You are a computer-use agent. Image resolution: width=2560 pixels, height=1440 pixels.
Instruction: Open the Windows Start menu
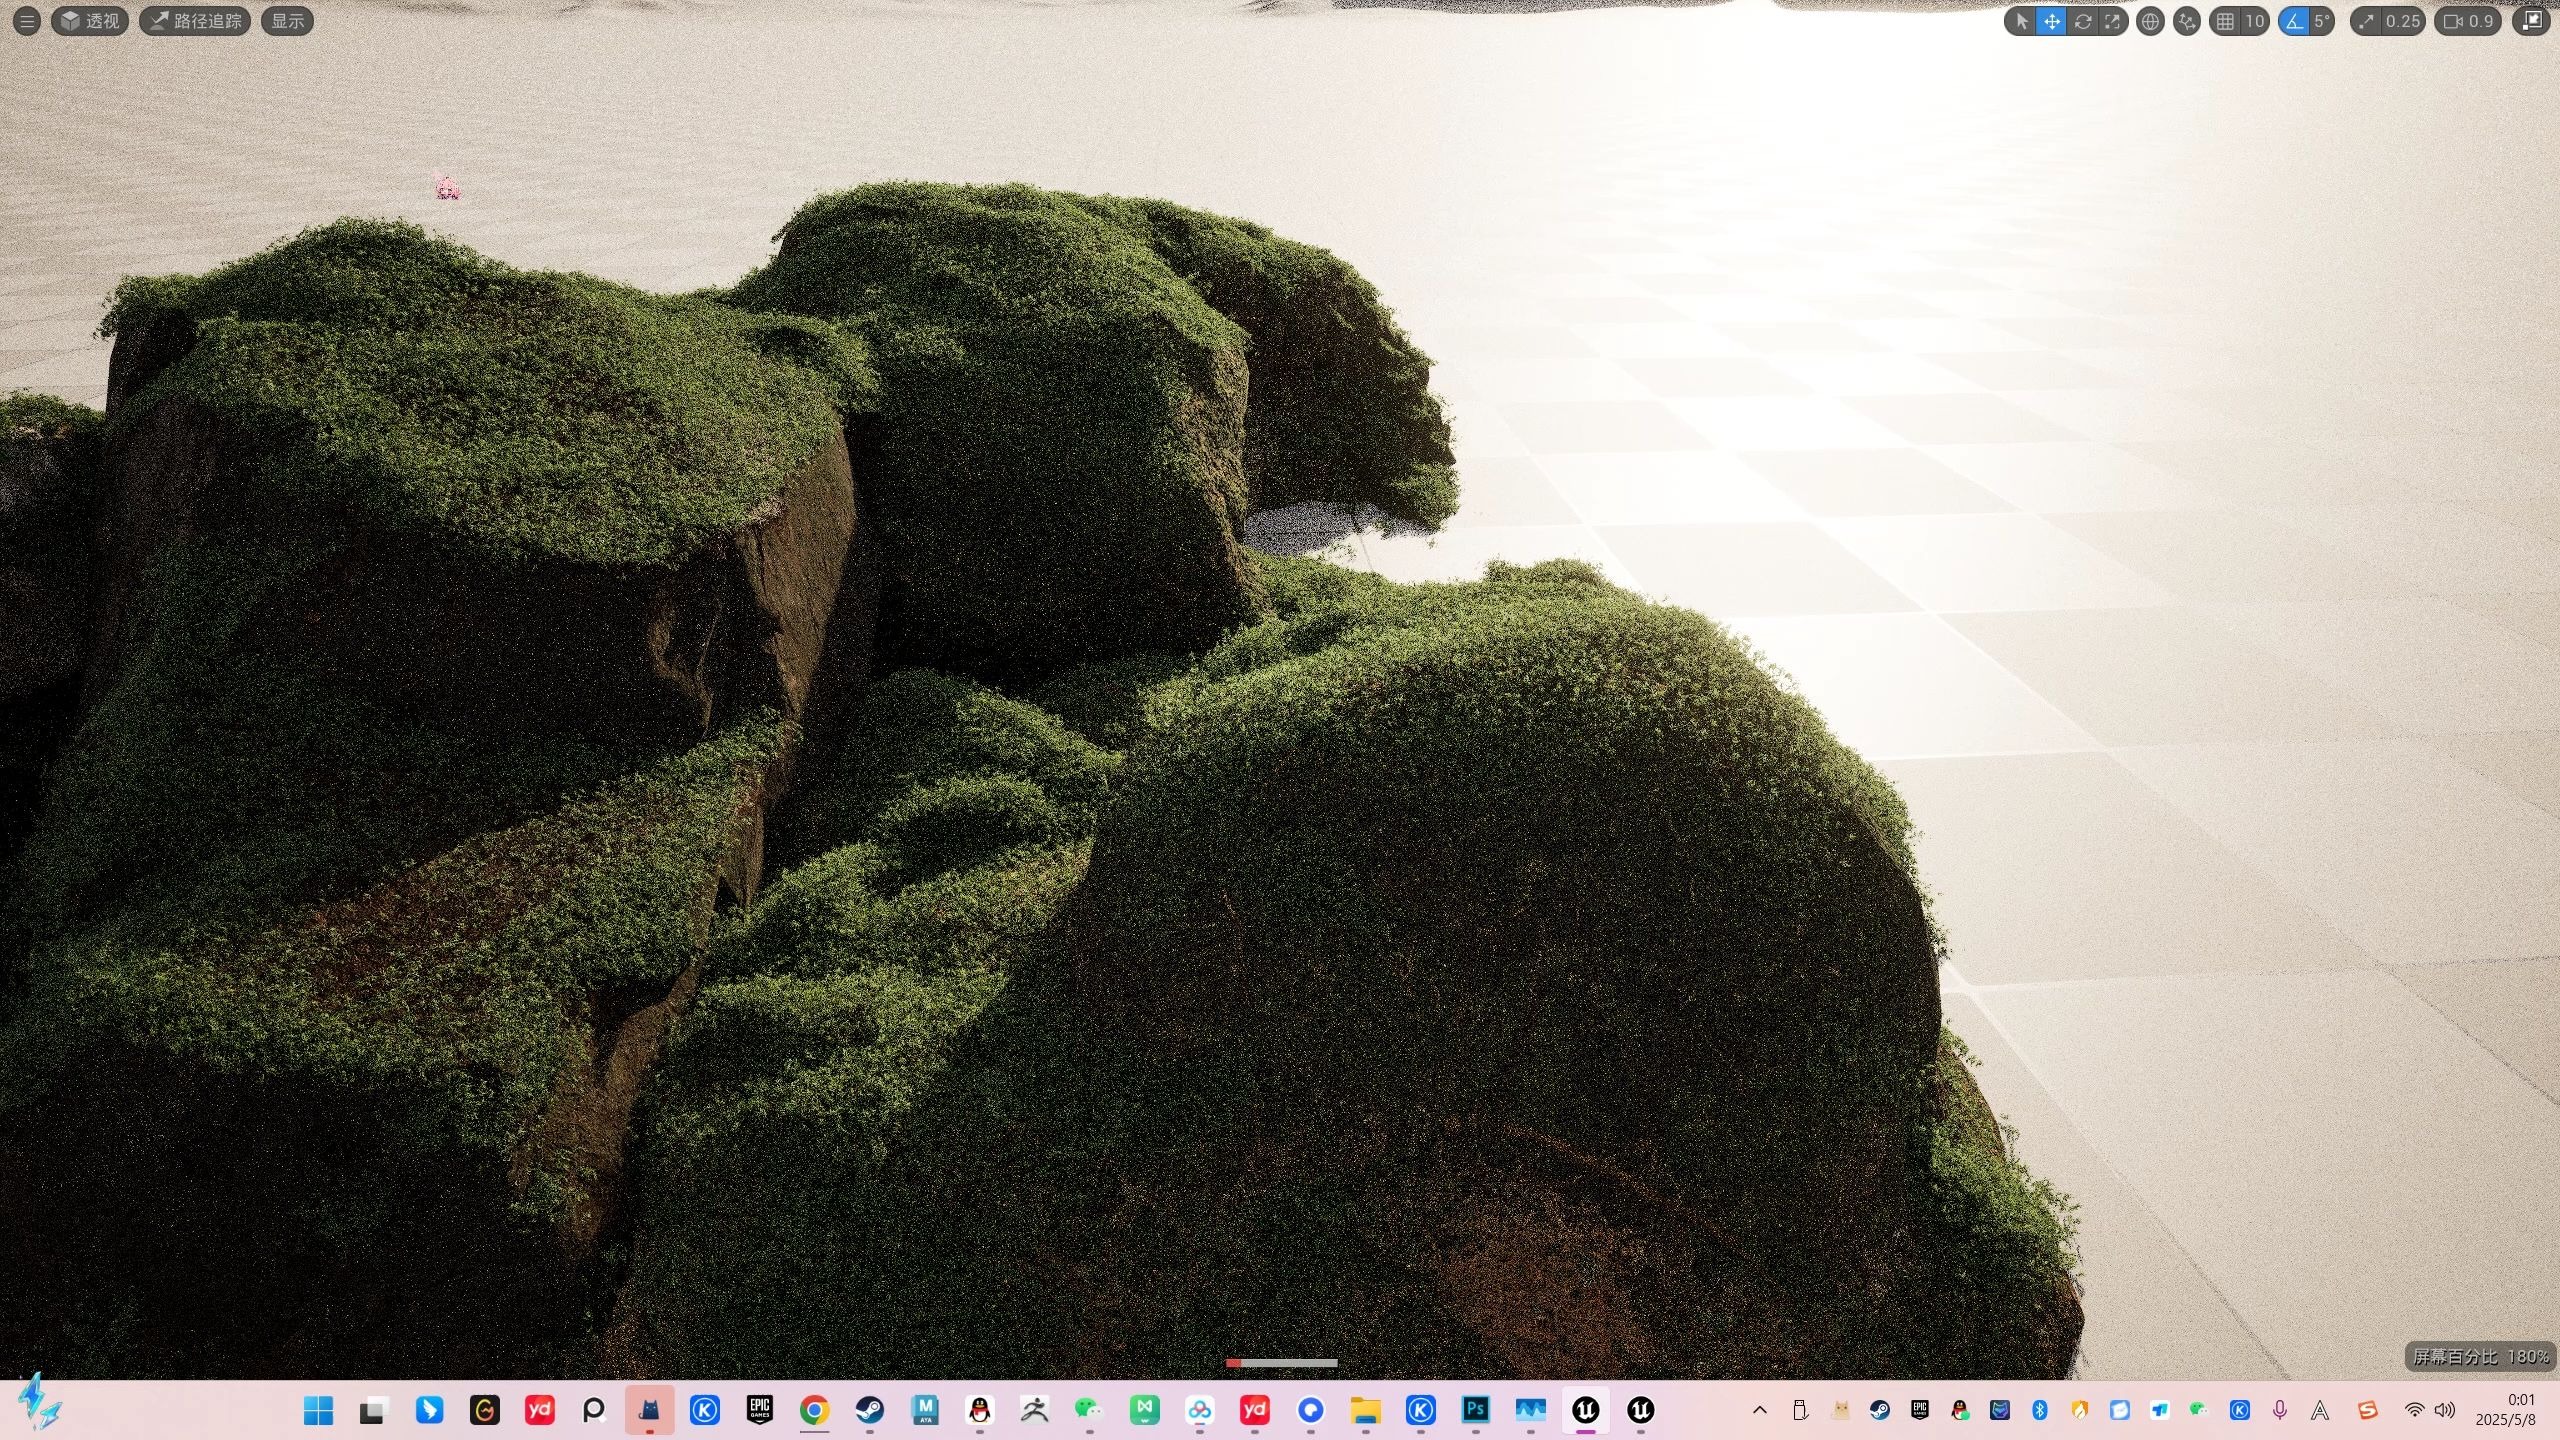(318, 1410)
